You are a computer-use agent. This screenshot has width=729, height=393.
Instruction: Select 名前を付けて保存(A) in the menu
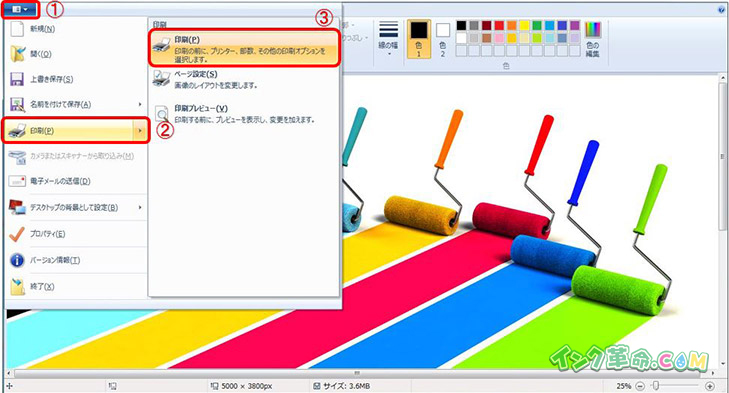click(x=70, y=105)
